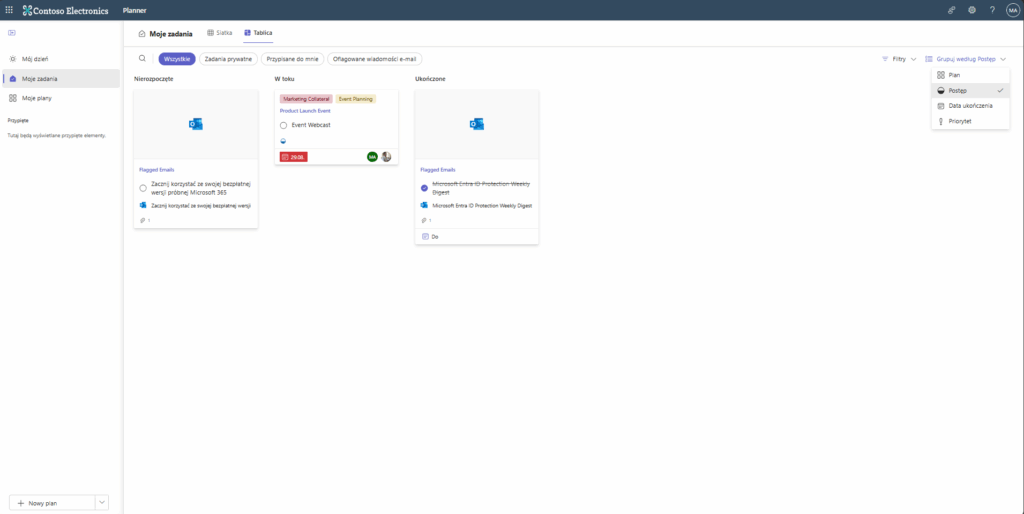Image resolution: width=1024 pixels, height=514 pixels.
Task: Select Priorytet from grouping menu
Action: click(959, 121)
